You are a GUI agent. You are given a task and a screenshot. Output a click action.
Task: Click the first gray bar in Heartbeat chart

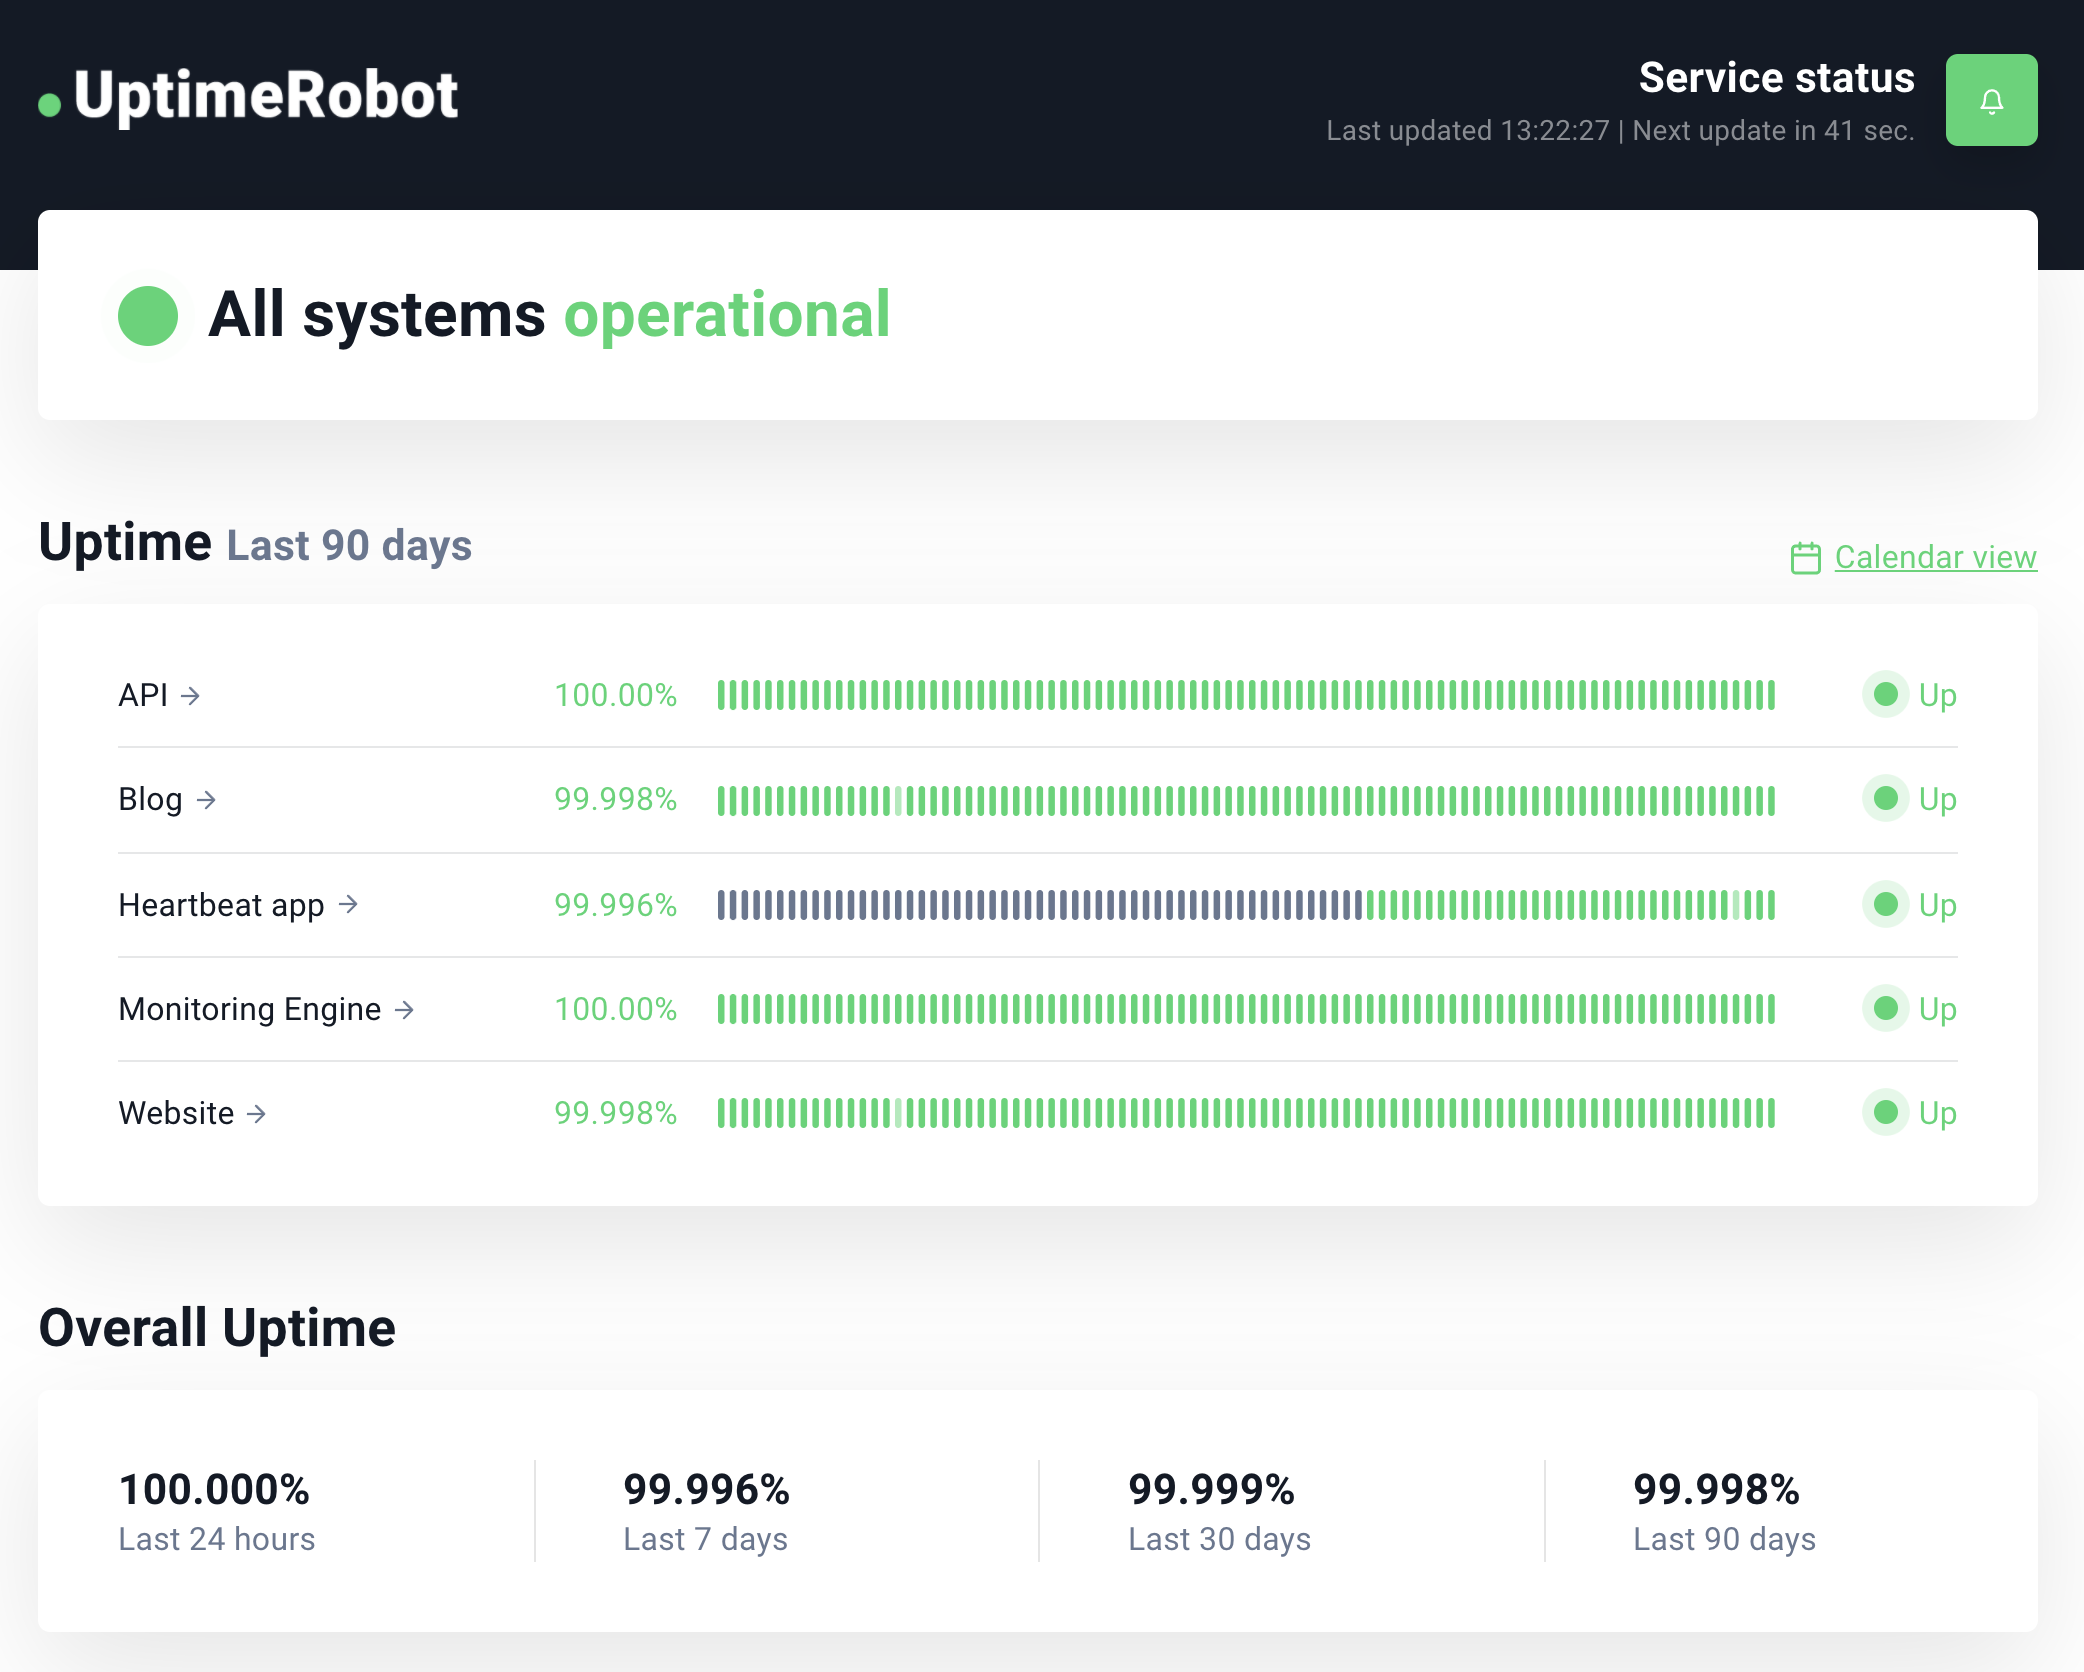721,905
